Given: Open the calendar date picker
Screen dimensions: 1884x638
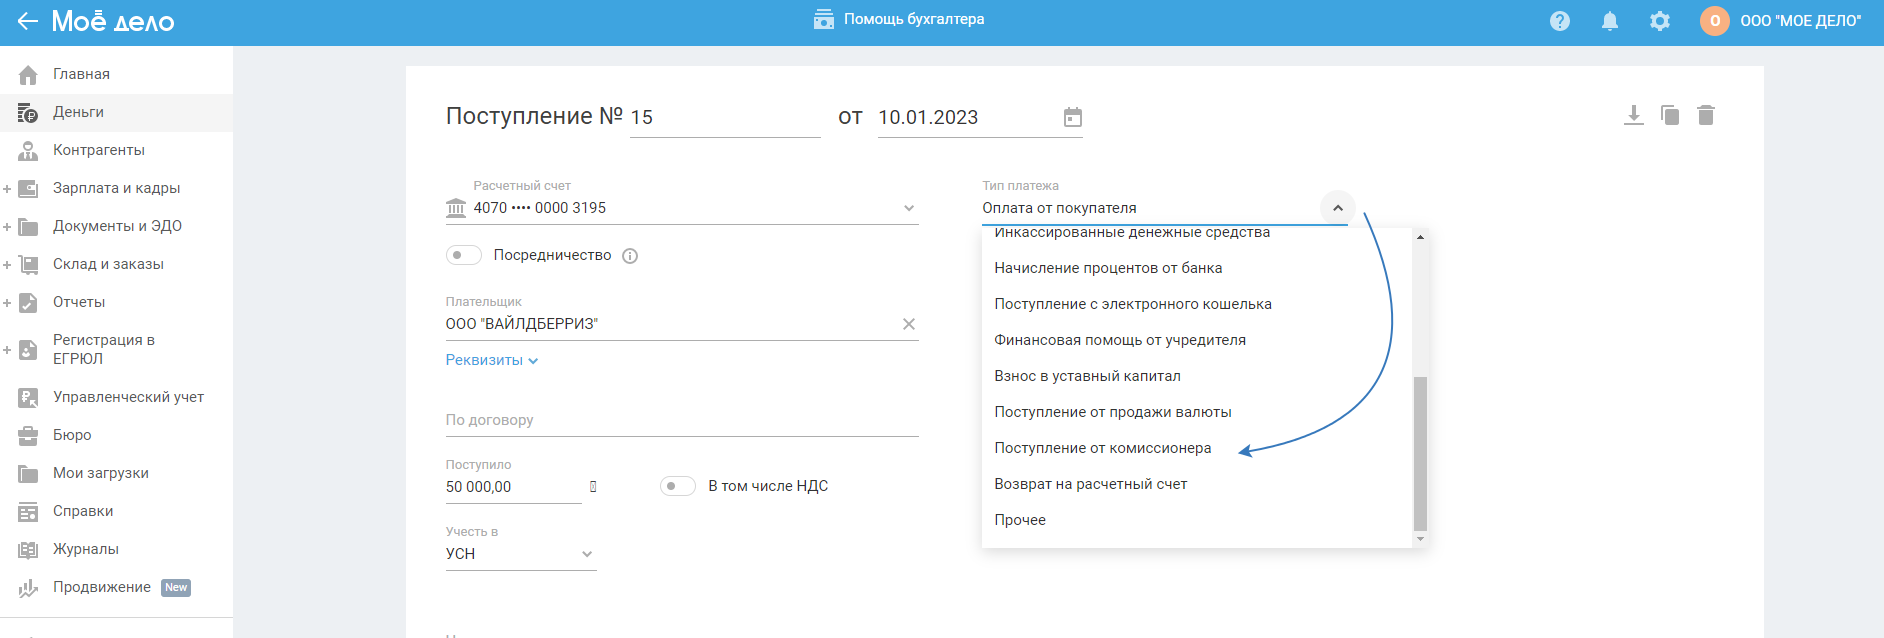Looking at the screenshot, I should tap(1073, 117).
